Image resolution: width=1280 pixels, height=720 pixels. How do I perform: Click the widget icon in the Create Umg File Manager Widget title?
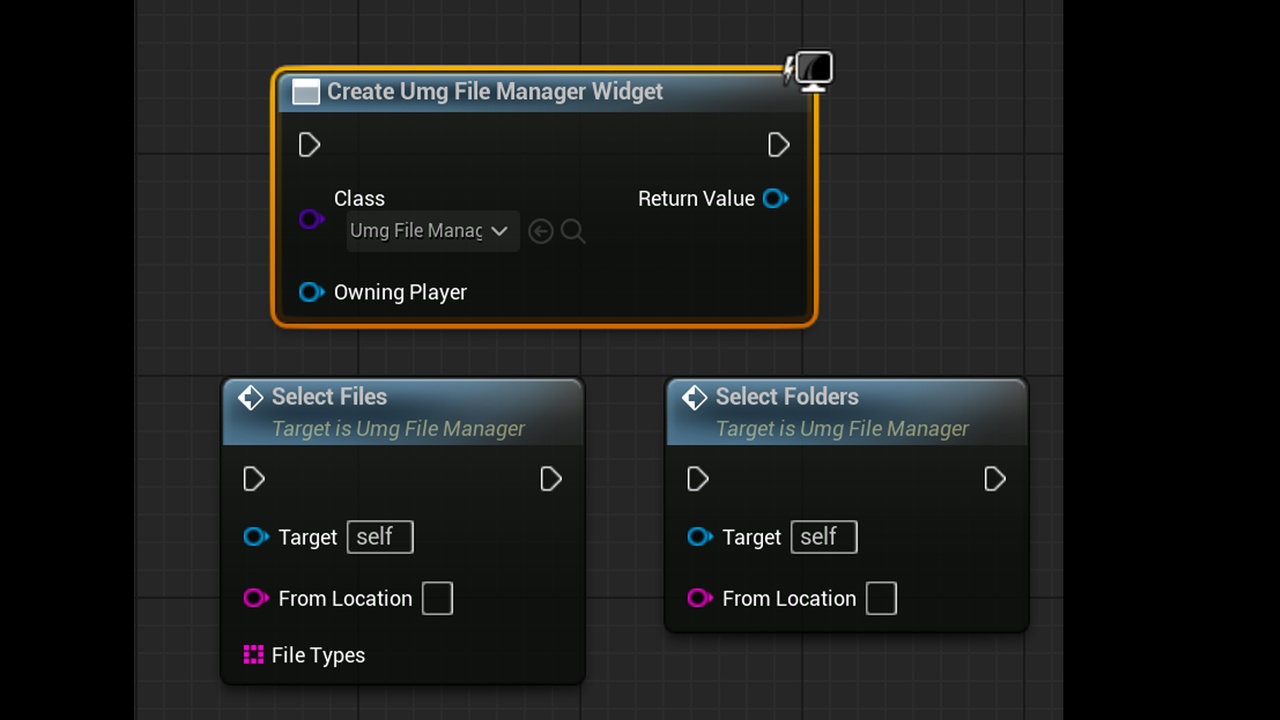tap(305, 92)
